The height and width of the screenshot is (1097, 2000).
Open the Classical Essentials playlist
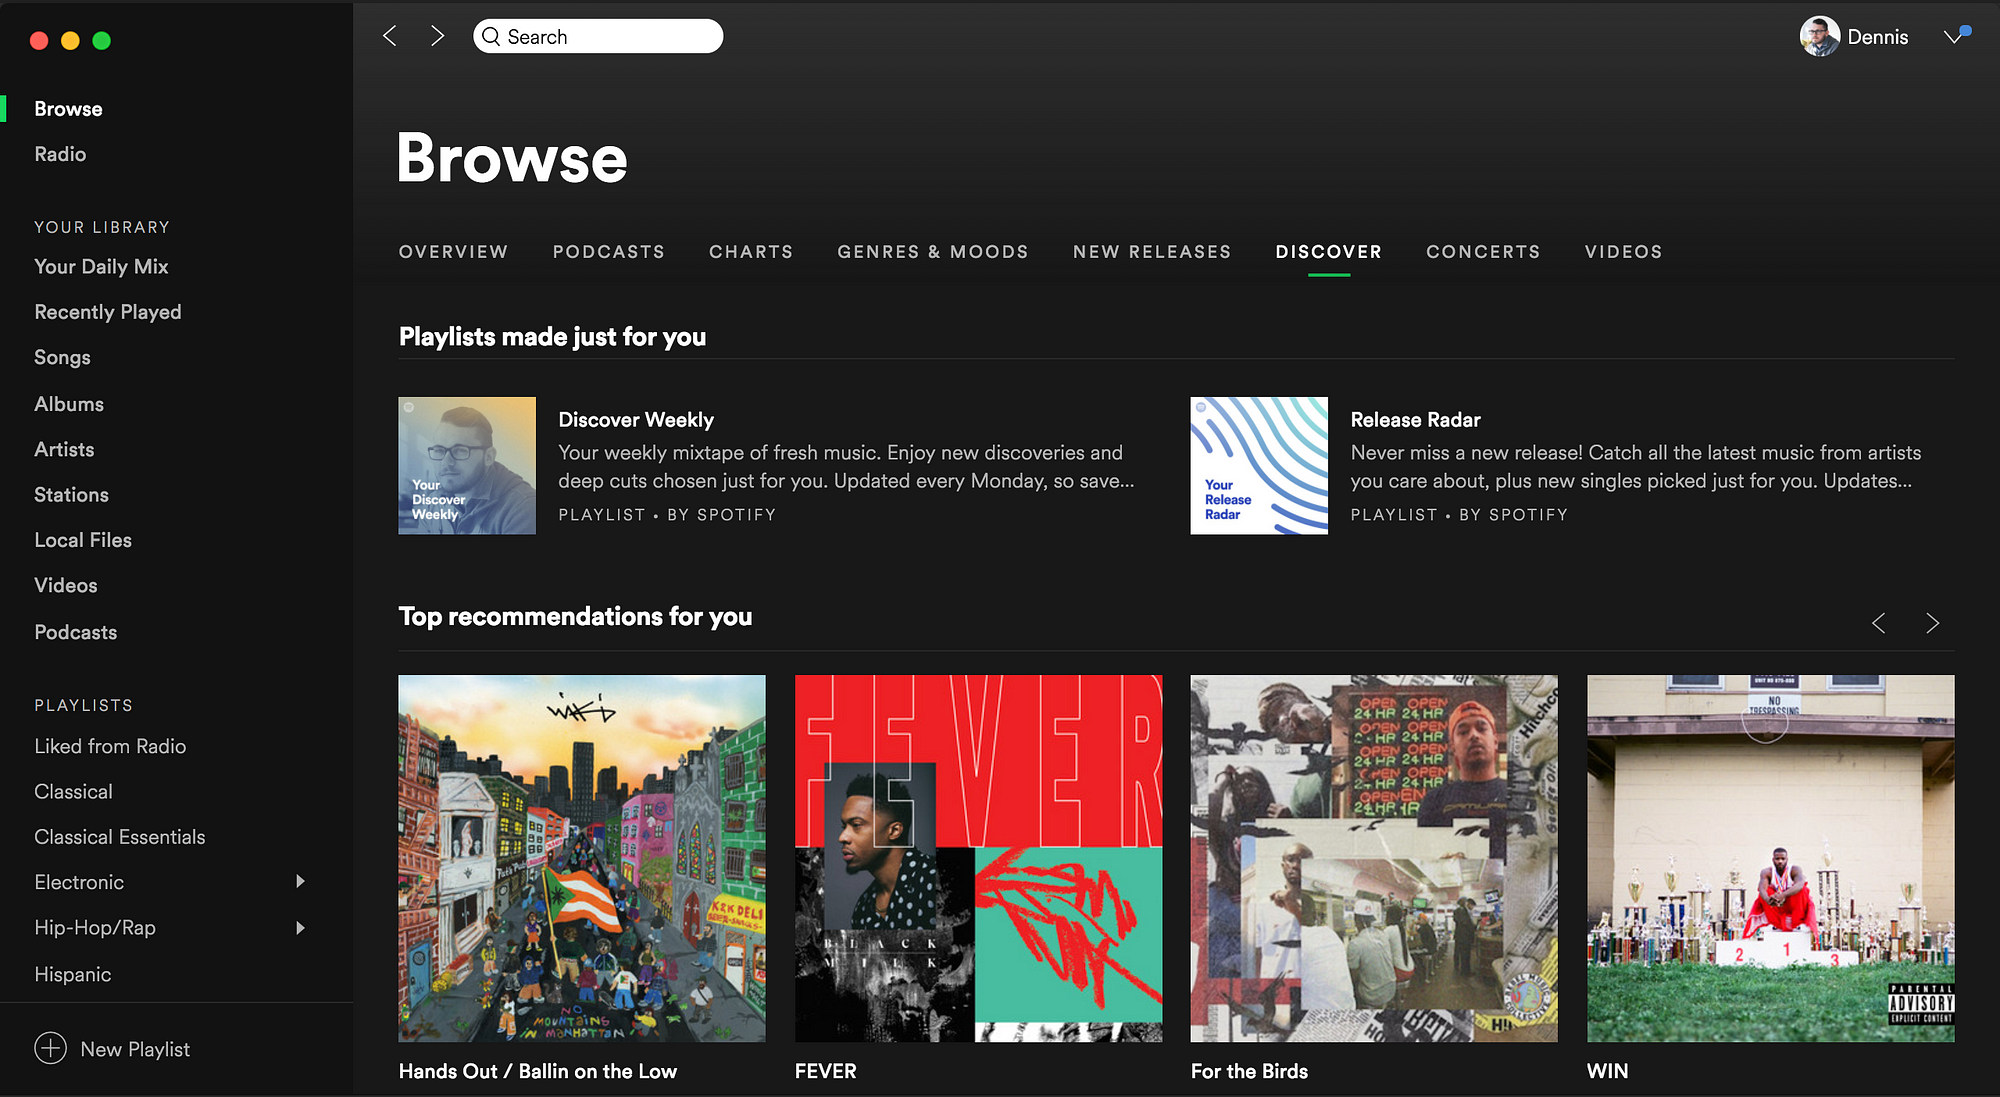[120, 837]
